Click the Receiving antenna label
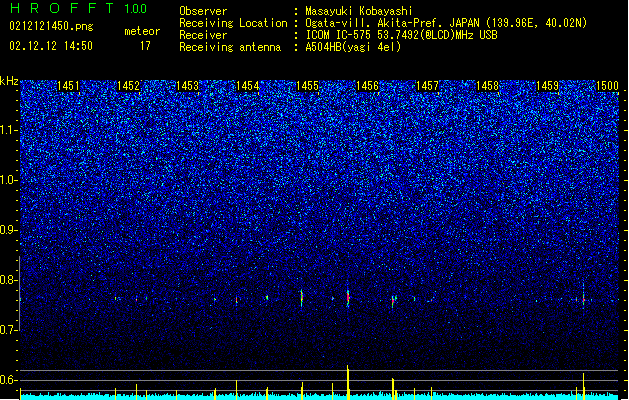The image size is (629, 400). click(x=230, y=47)
